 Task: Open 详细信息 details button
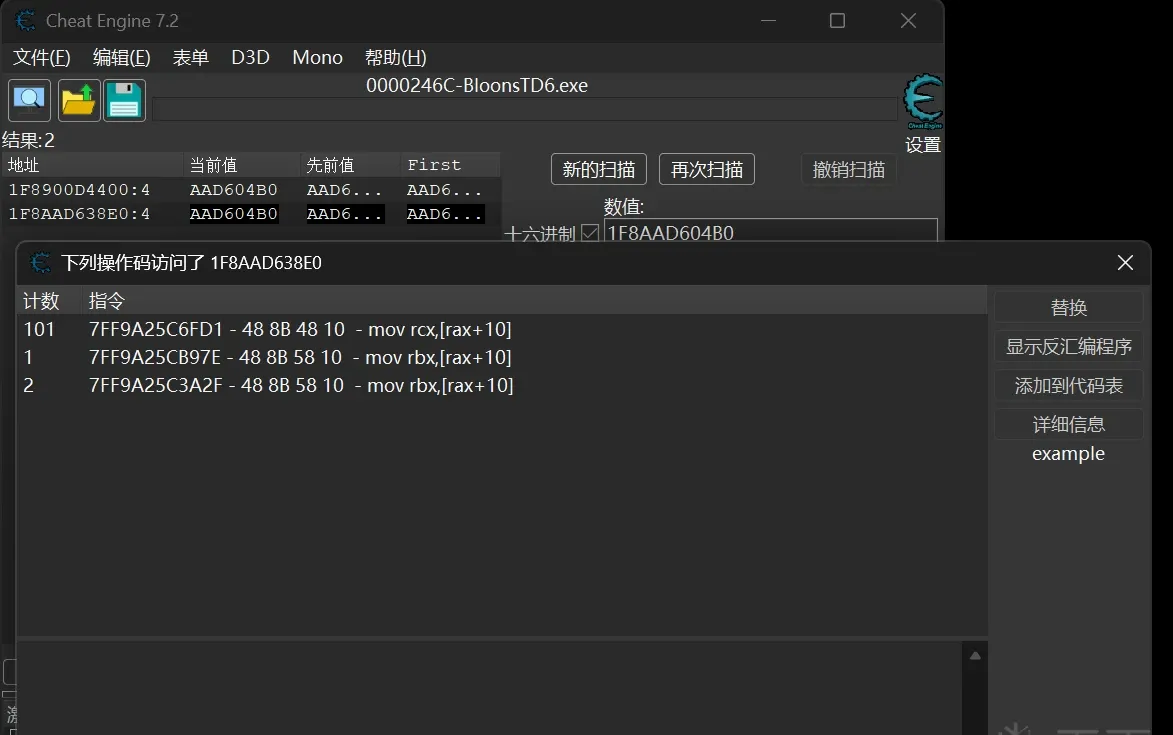click(1068, 424)
